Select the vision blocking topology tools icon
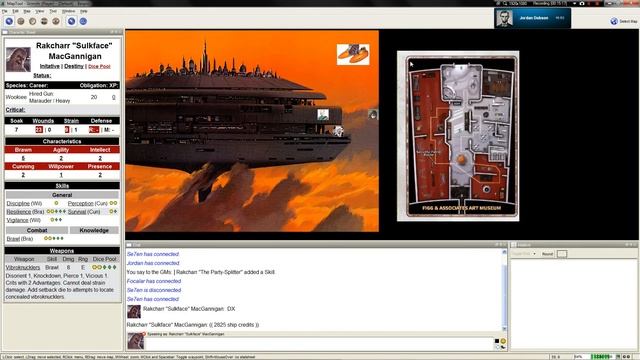 point(56,21)
